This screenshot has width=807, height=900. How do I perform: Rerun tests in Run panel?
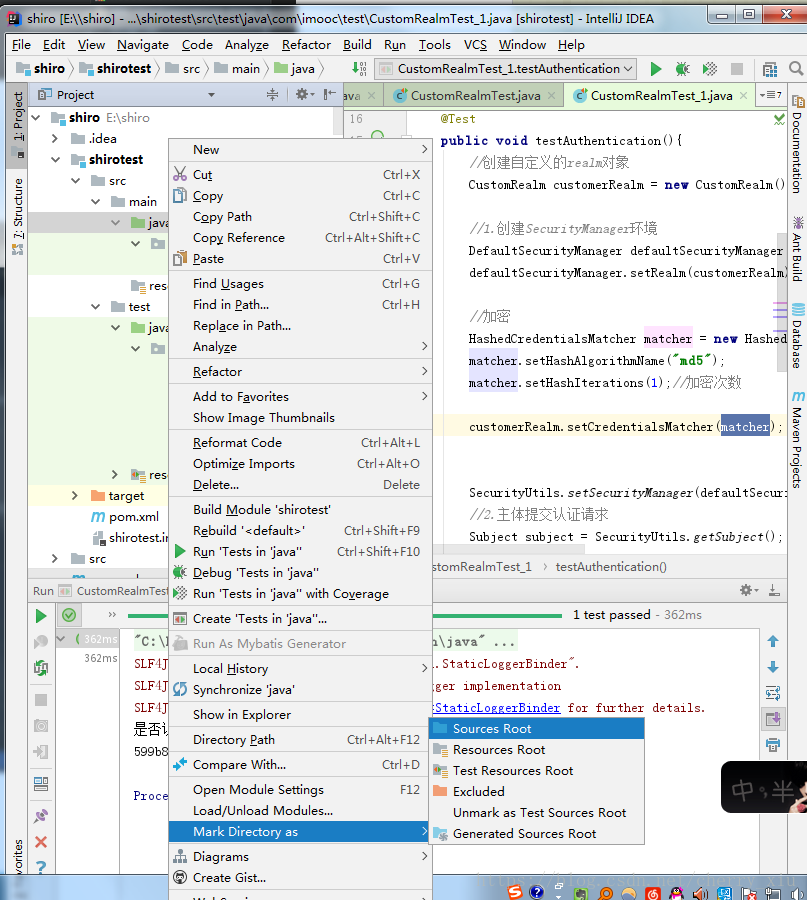pos(41,616)
